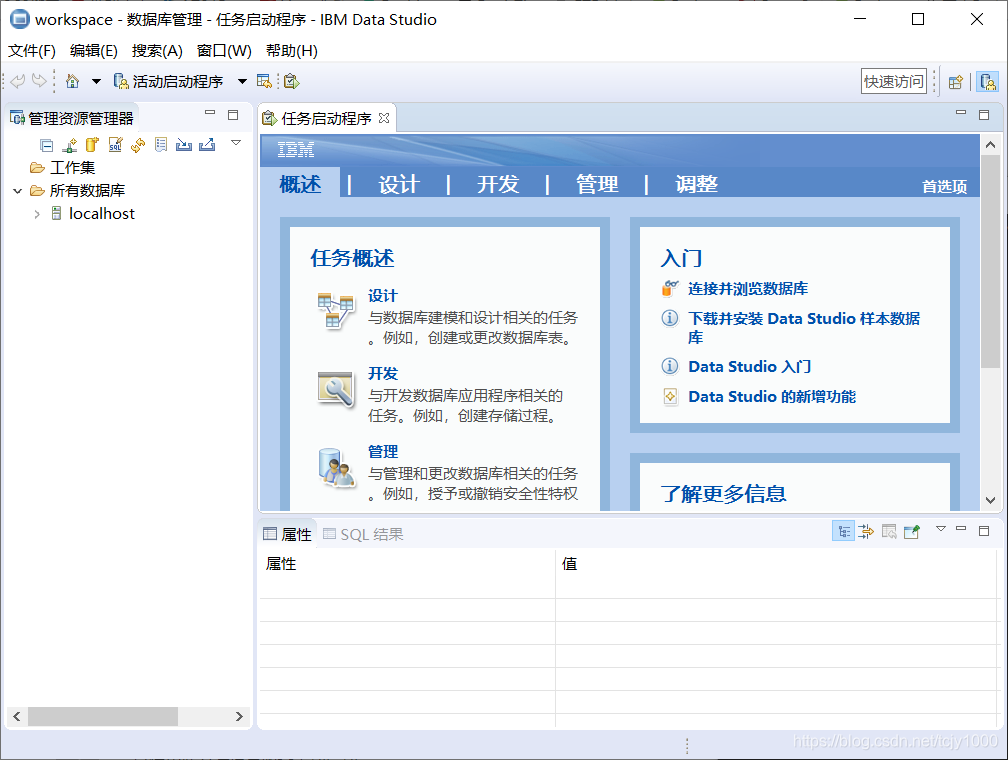Collapse the 所有数据库 tree node

coord(17,191)
